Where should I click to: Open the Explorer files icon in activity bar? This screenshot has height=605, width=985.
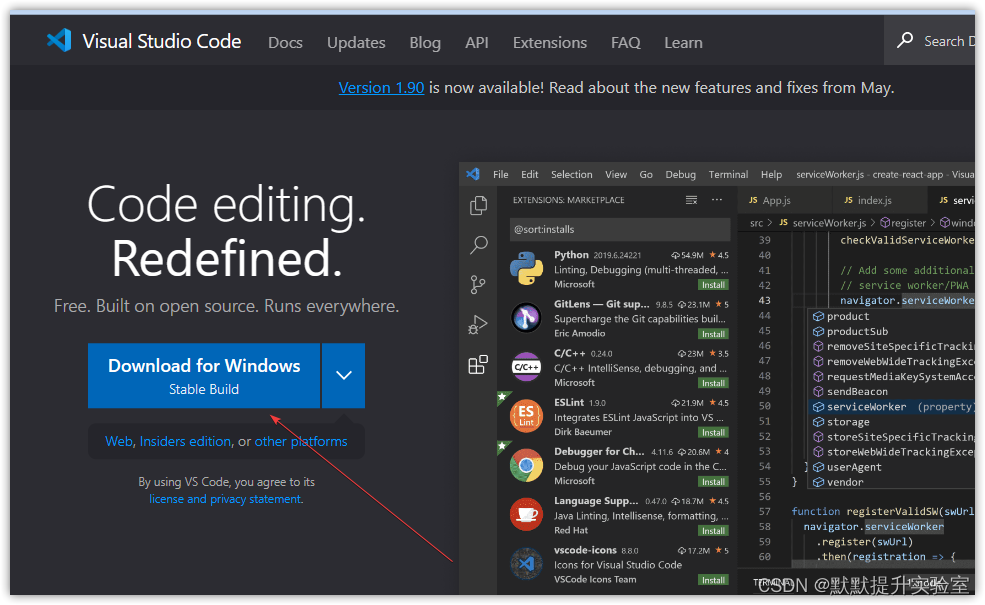tap(478, 205)
